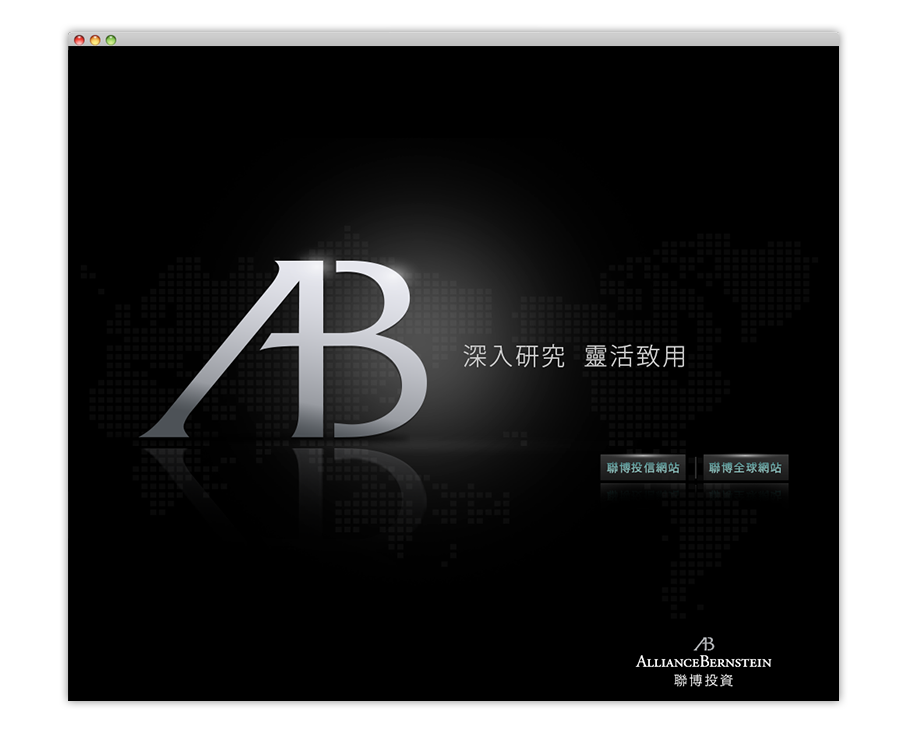The height and width of the screenshot is (755, 900).
Task: Open the 聯博全球網站 button
Action: (746, 468)
